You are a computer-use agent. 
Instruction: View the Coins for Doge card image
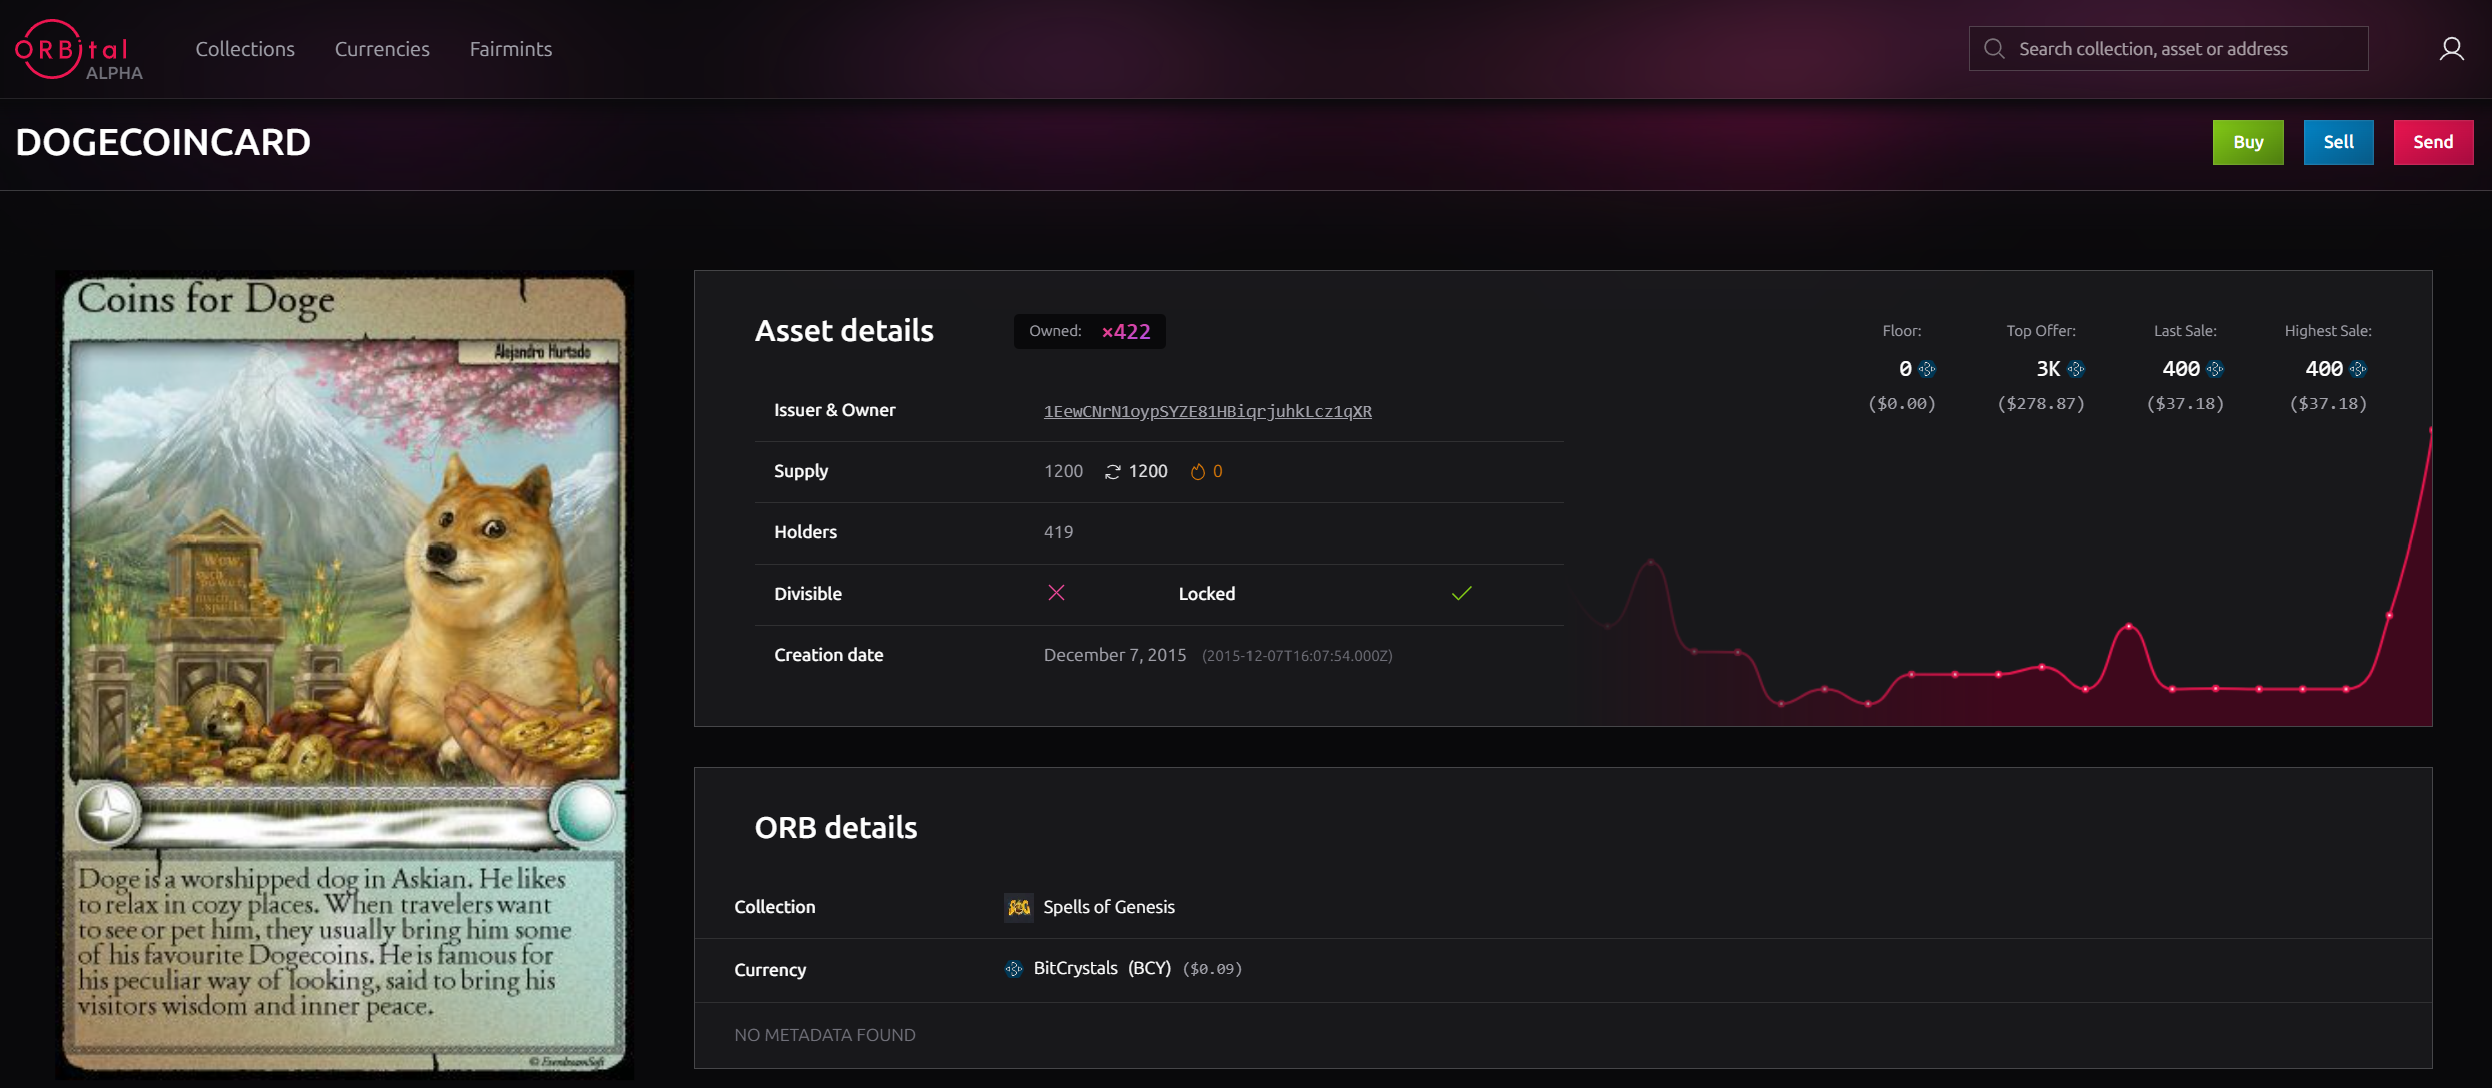[x=344, y=674]
